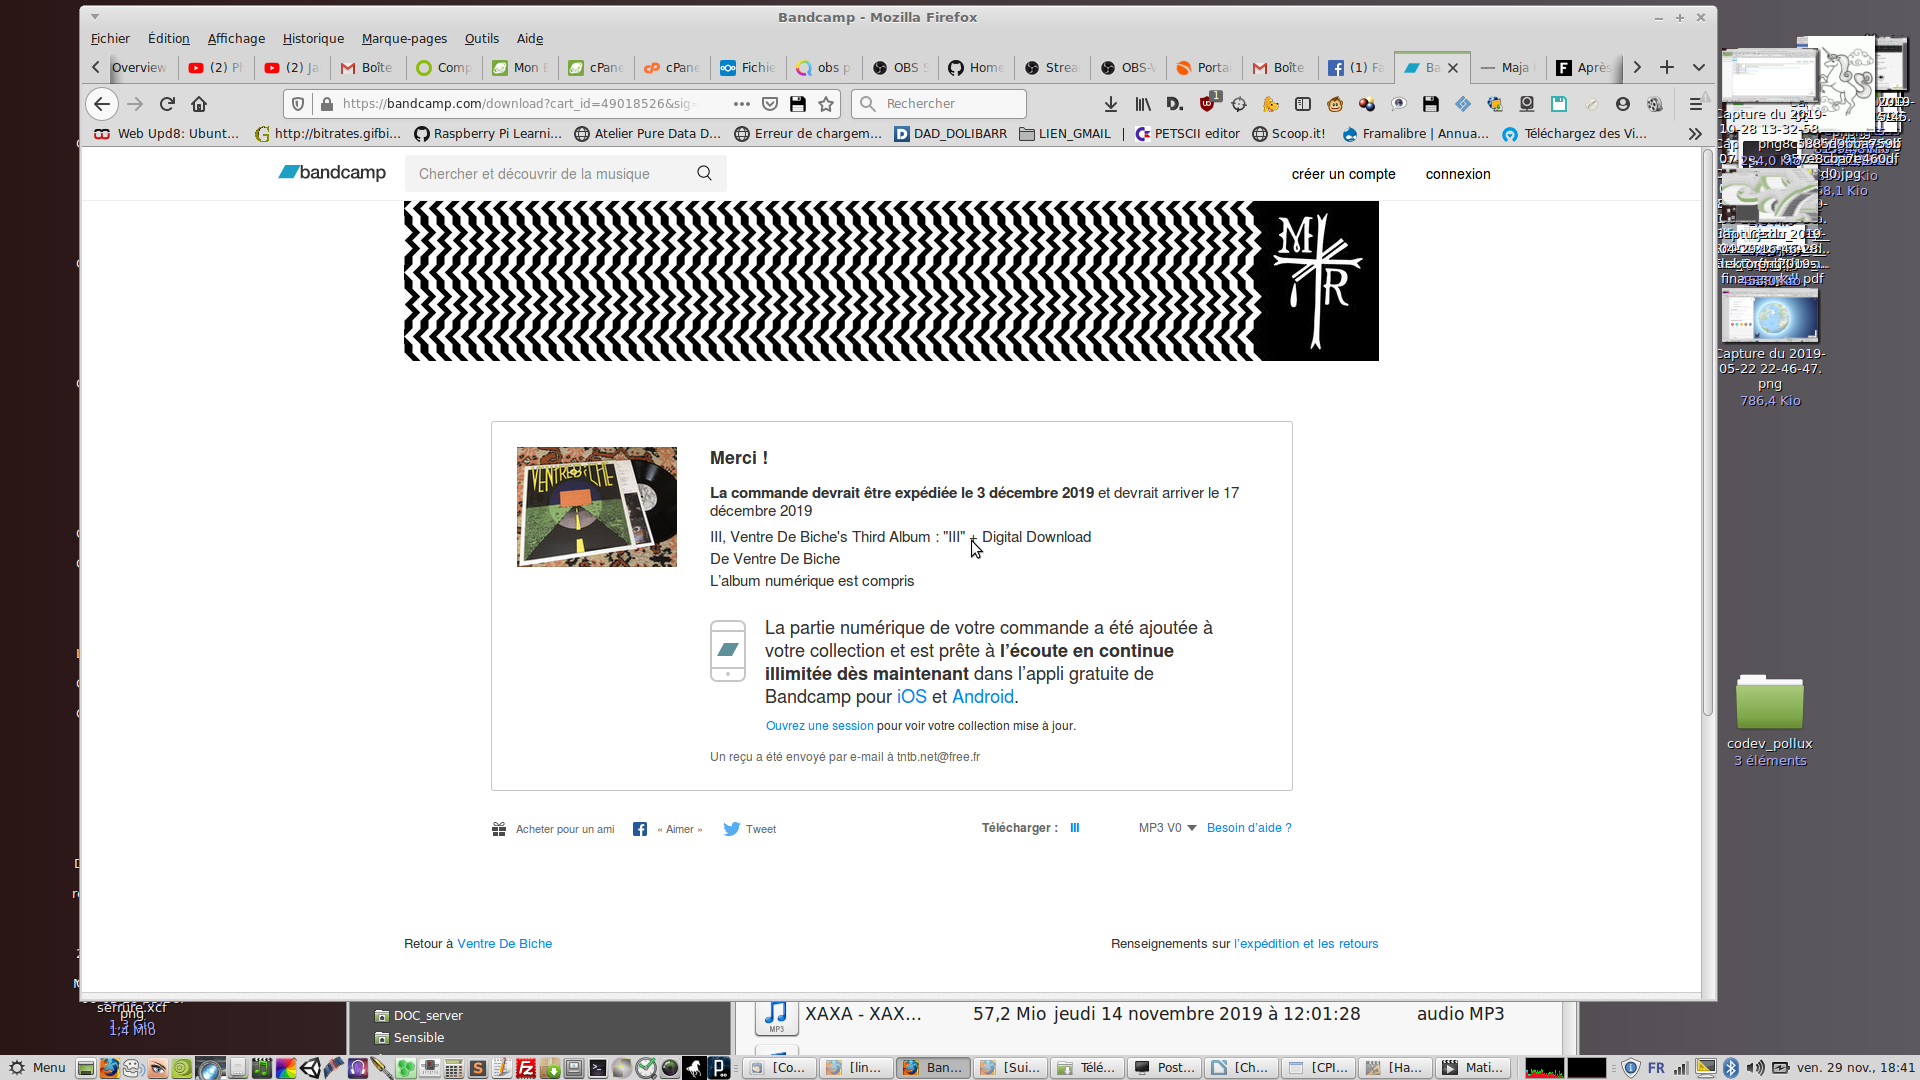The width and height of the screenshot is (1920, 1080).
Task: Click the search magnifier in Bandcamp header
Action: click(x=704, y=173)
